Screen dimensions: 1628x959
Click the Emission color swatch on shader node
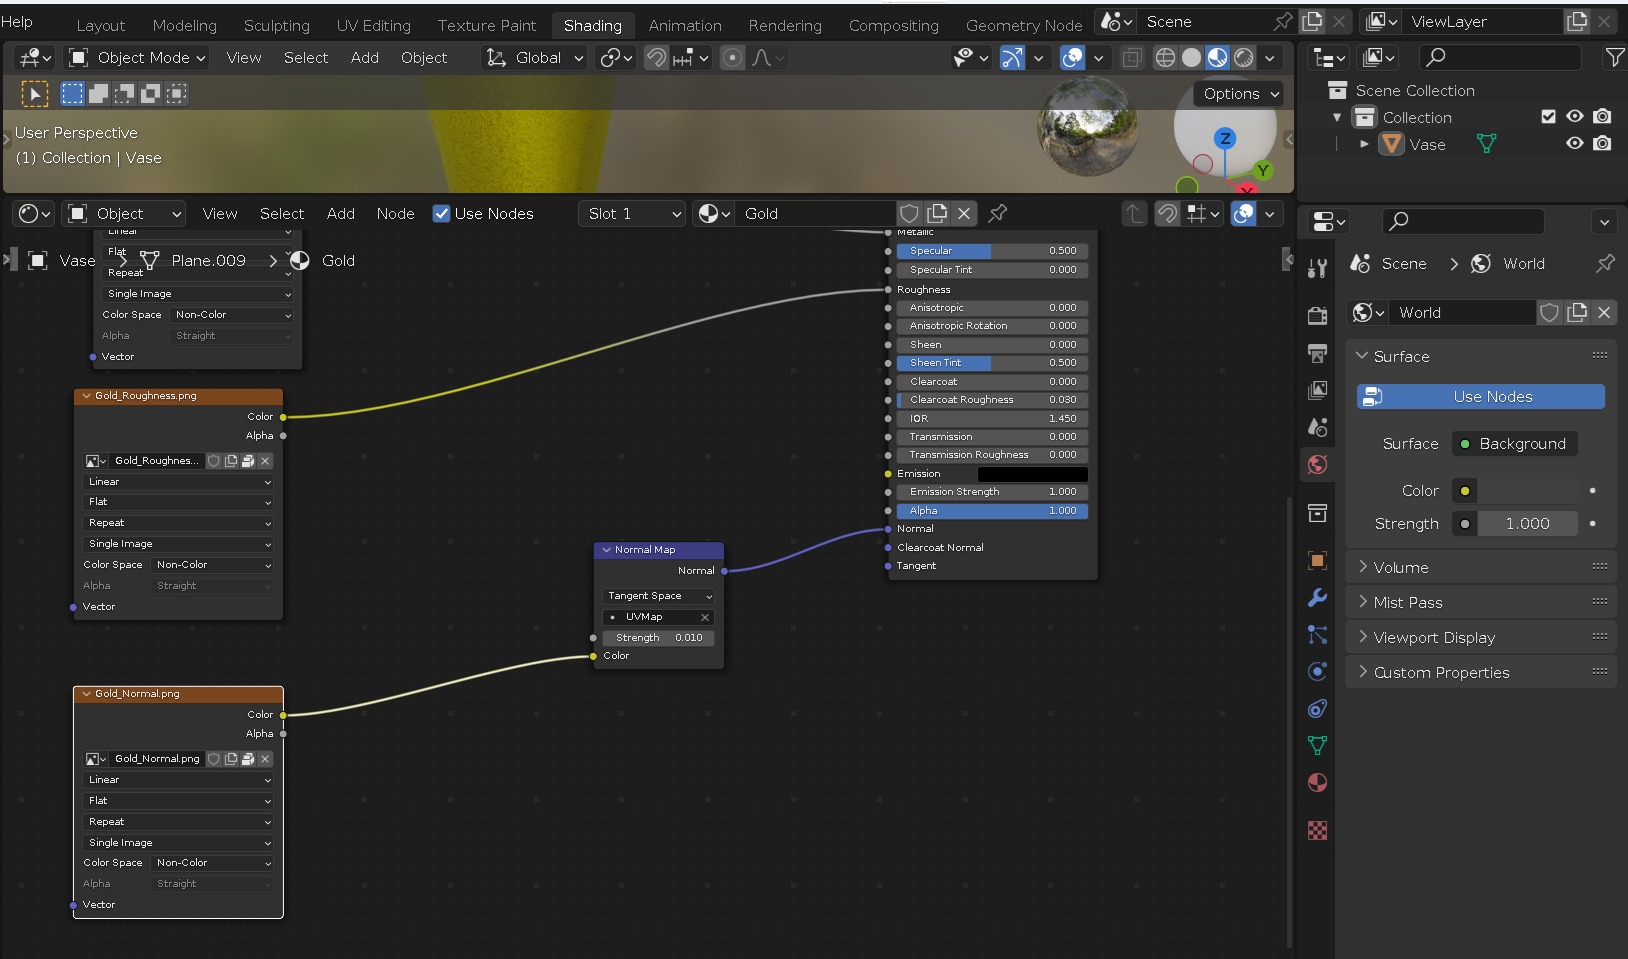tap(1032, 474)
